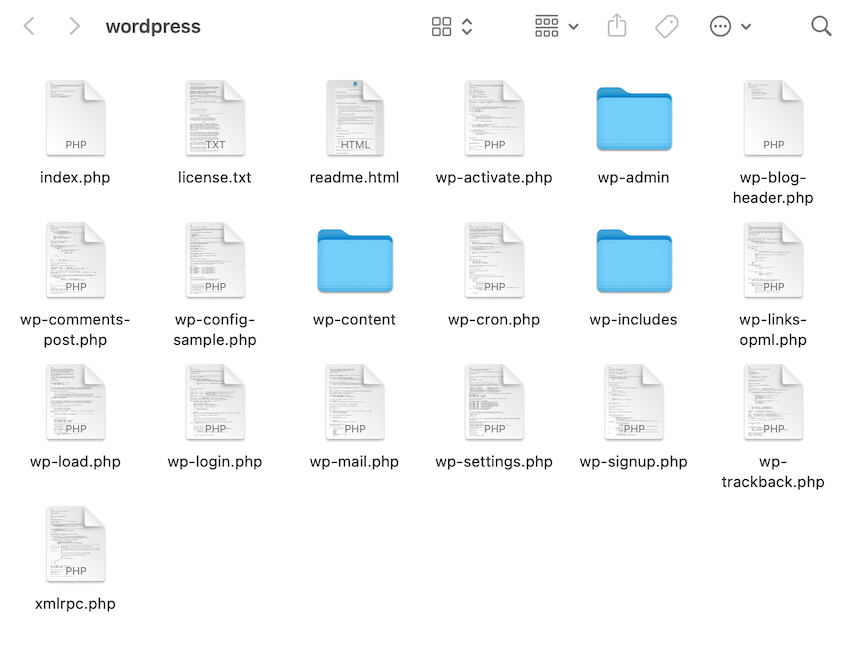Click the "wp-cron.php" name label
This screenshot has width=845, height=652.
point(494,320)
